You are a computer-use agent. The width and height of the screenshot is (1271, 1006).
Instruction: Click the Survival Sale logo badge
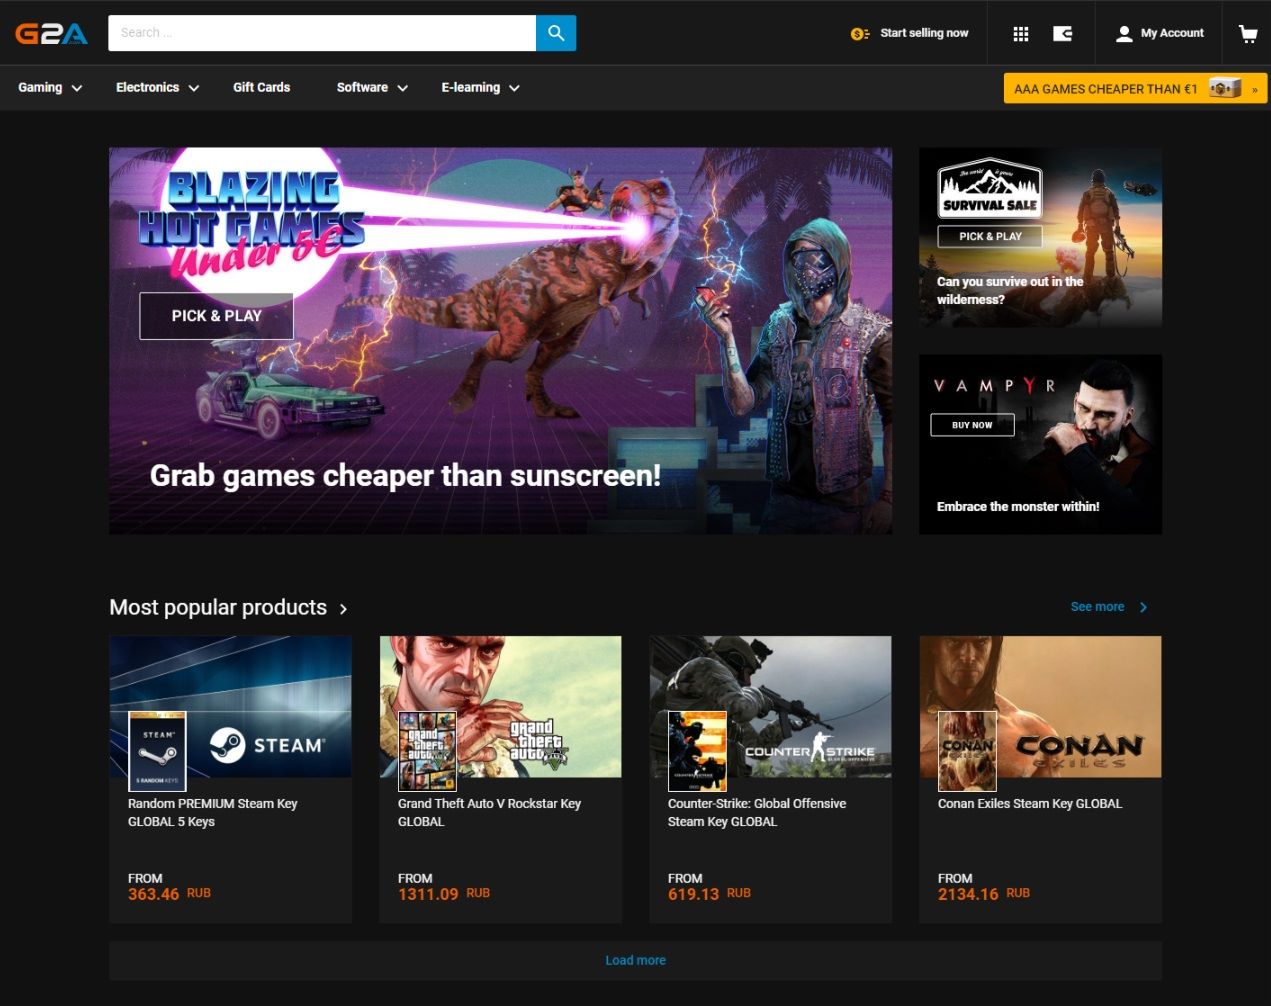[990, 189]
